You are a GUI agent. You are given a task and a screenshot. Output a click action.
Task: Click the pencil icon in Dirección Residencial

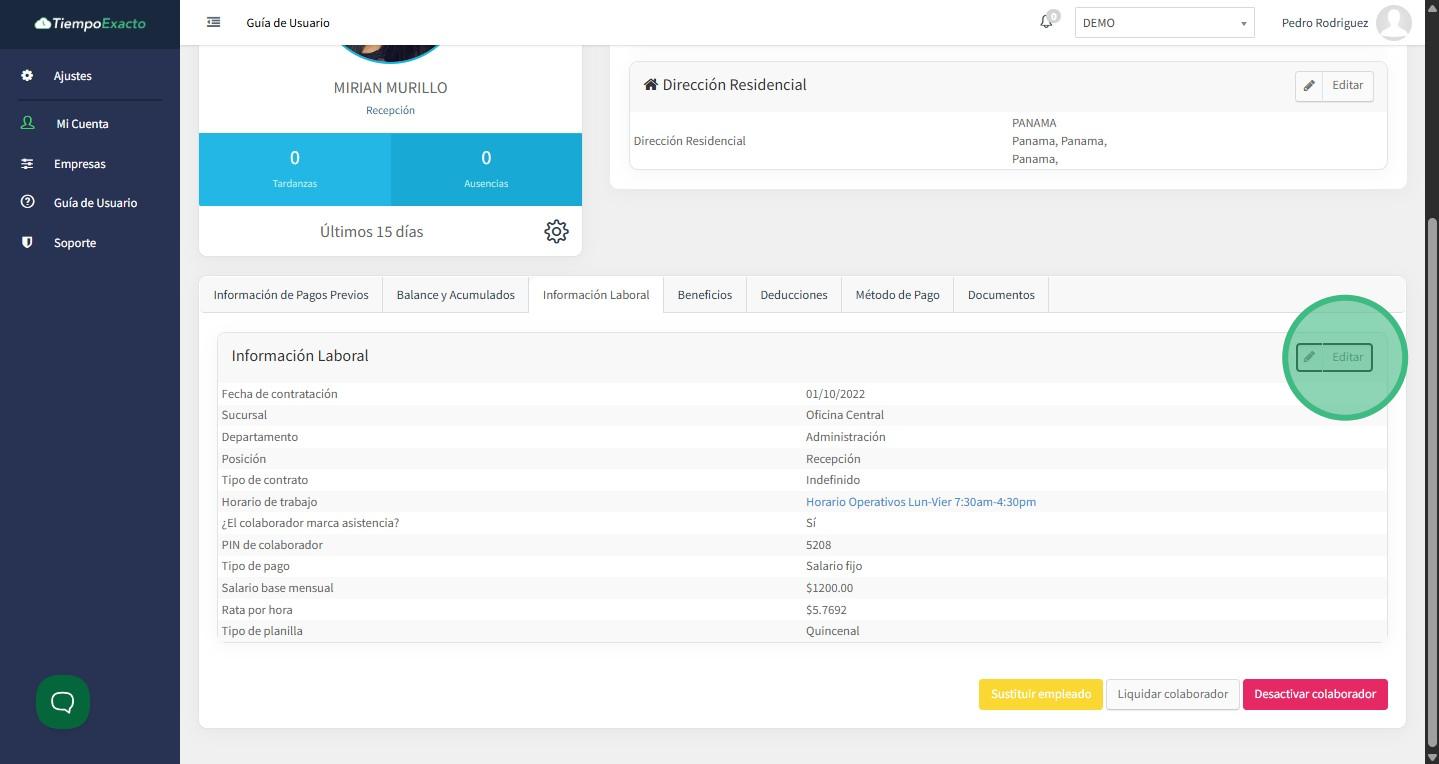coord(1309,86)
